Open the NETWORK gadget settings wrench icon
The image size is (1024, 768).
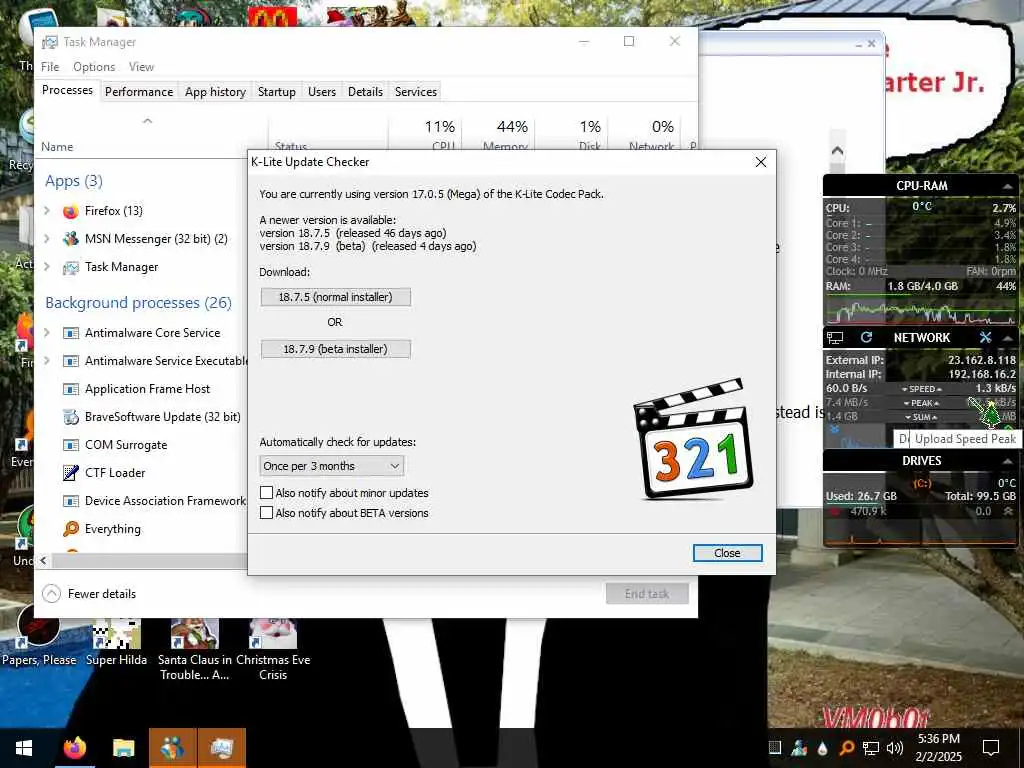coord(985,337)
